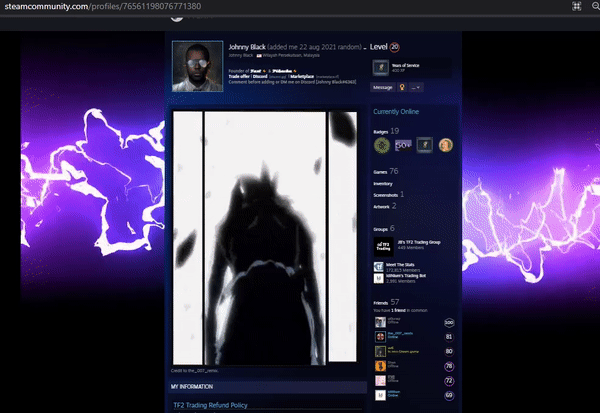
Task: Click the purple 50+ badge
Action: click(403, 145)
